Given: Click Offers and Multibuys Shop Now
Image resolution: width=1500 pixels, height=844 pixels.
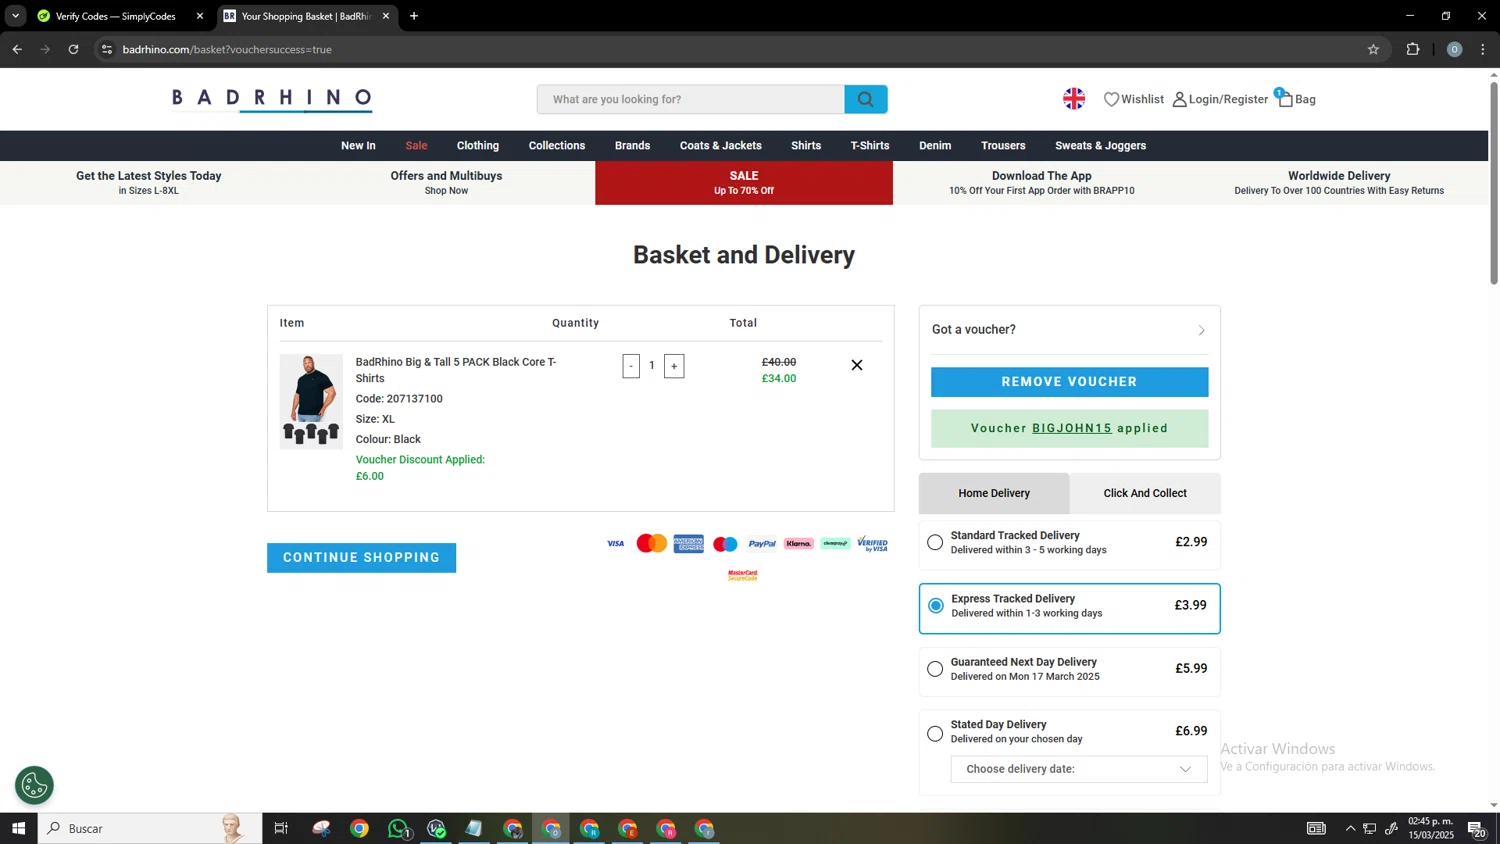Looking at the screenshot, I should [446, 182].
